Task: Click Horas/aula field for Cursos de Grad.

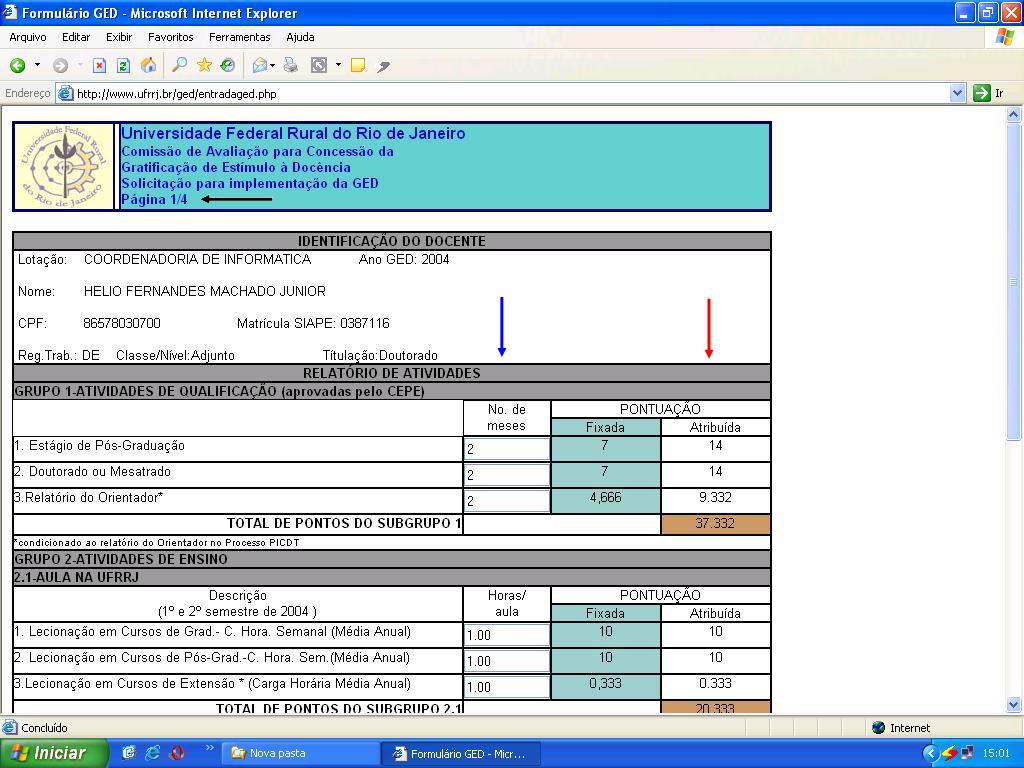Action: click(507, 635)
